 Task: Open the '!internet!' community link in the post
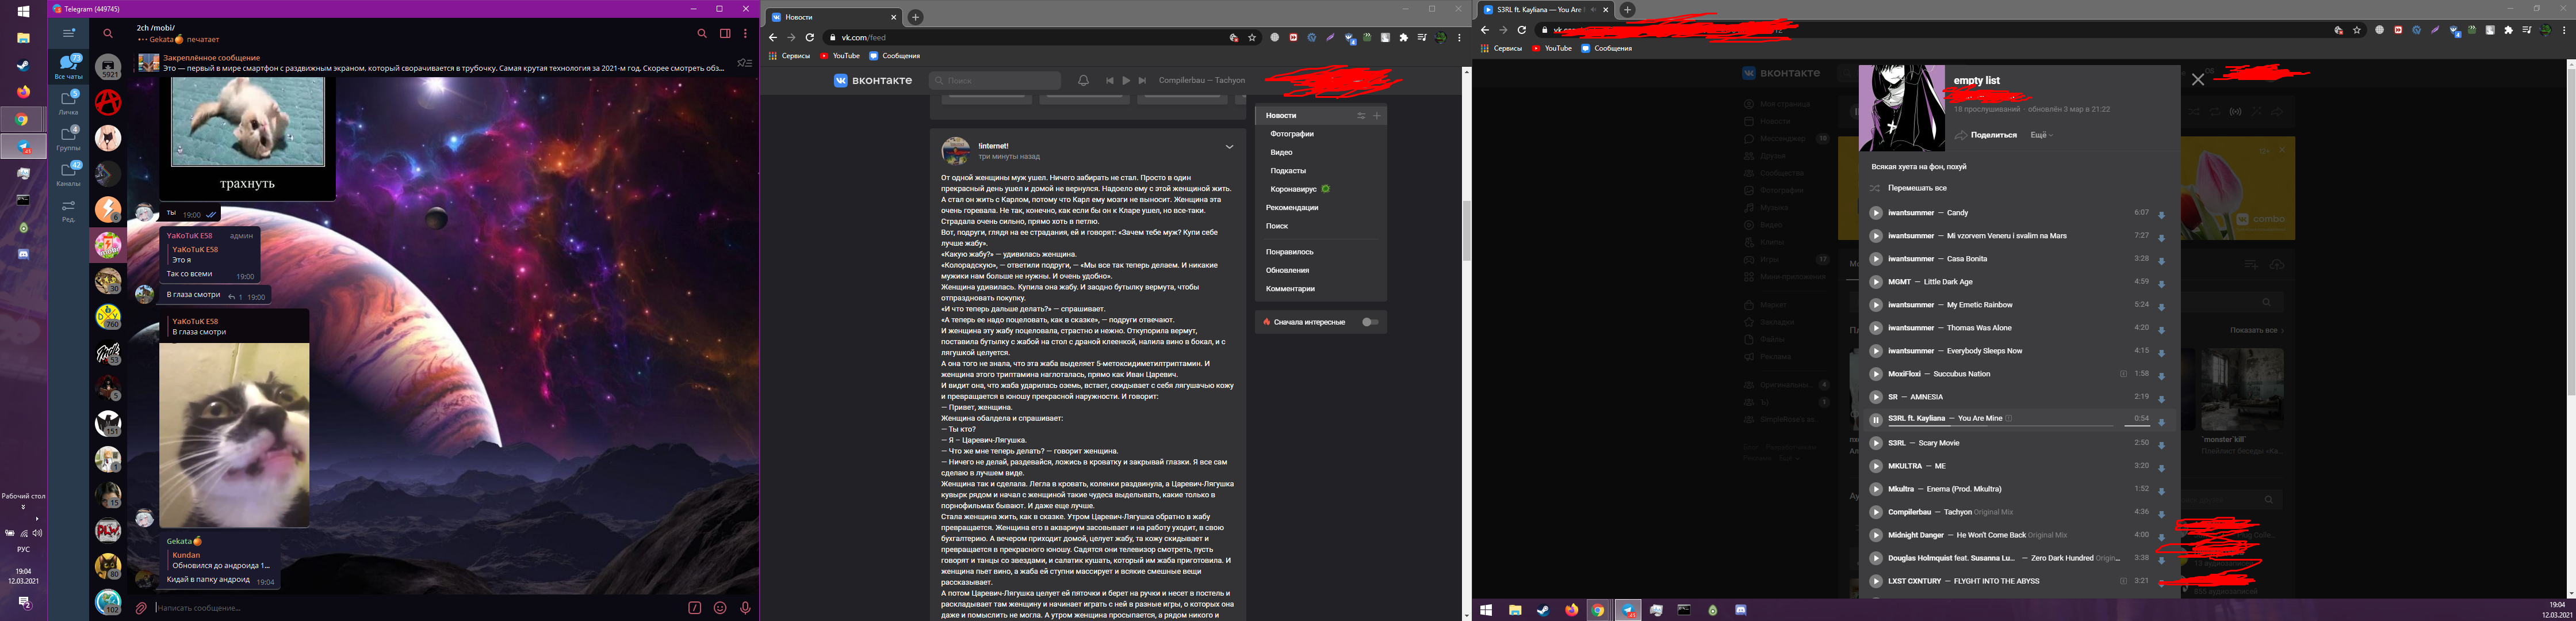993,146
